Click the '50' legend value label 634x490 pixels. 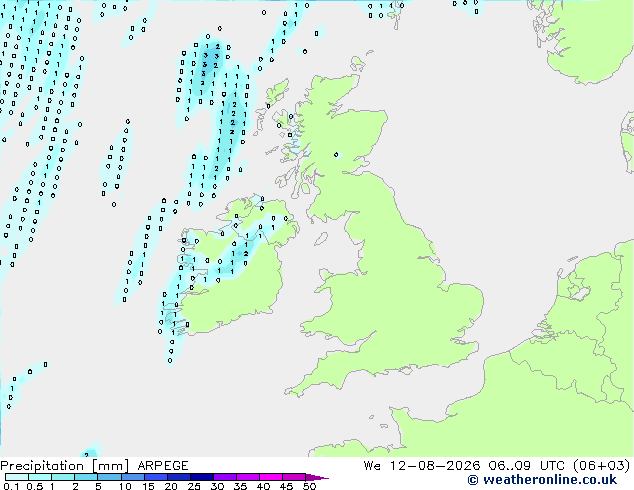(x=310, y=486)
